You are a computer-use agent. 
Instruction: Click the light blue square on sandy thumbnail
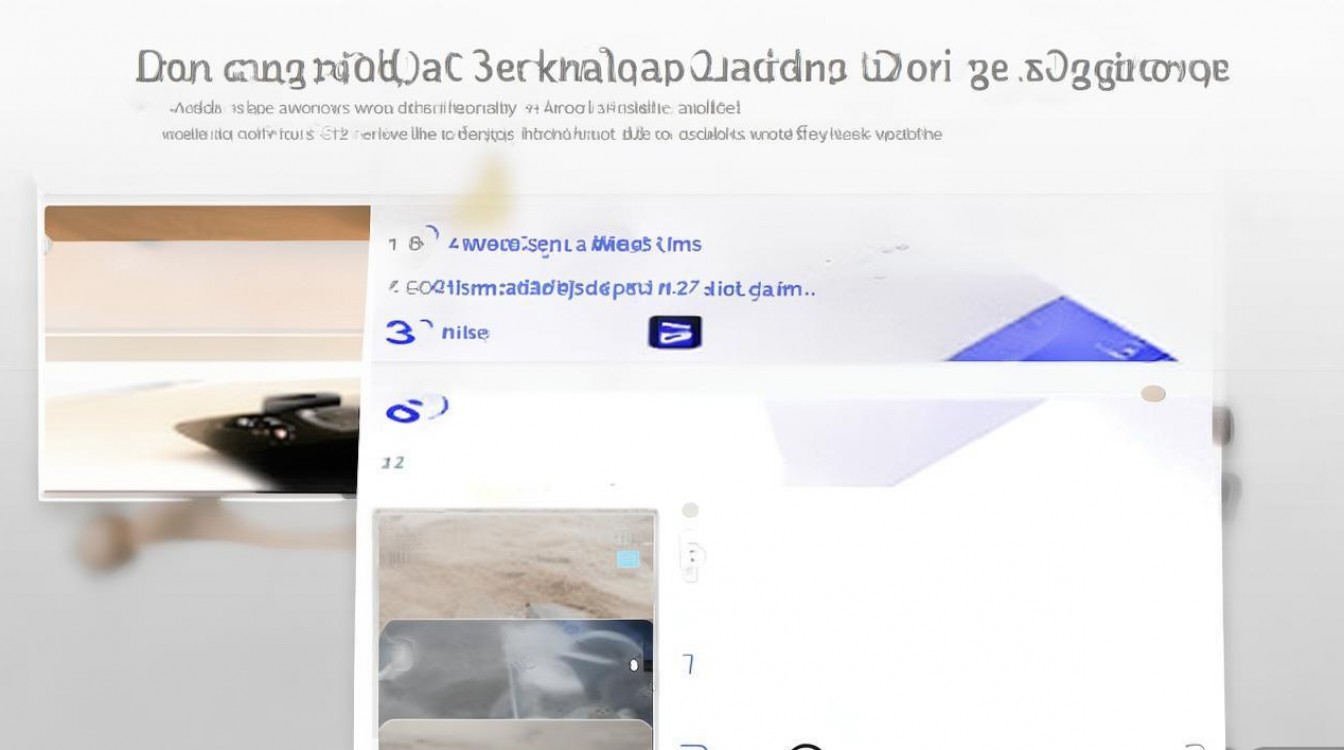[627, 558]
